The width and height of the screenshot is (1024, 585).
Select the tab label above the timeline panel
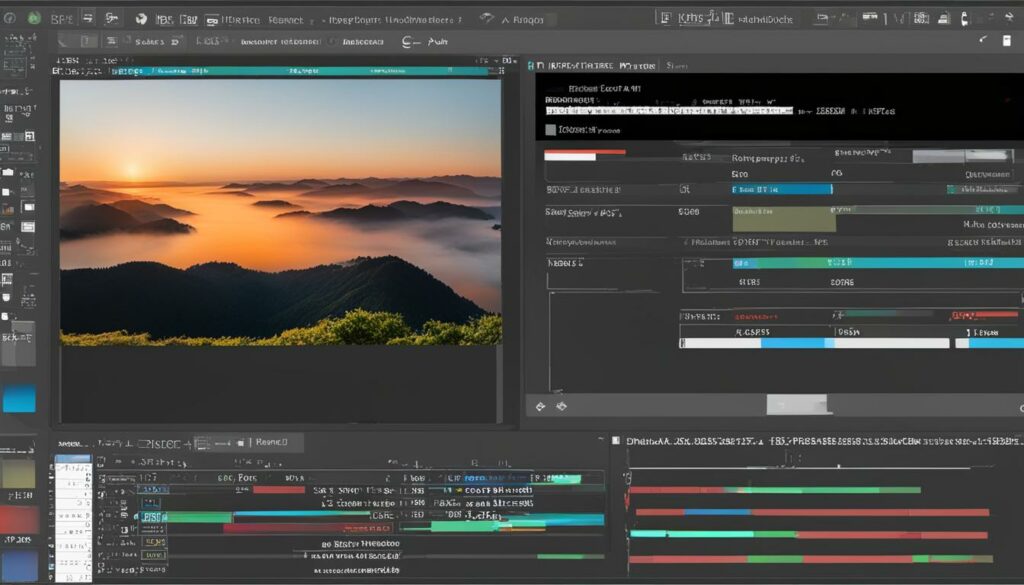pyautogui.click(x=271, y=441)
